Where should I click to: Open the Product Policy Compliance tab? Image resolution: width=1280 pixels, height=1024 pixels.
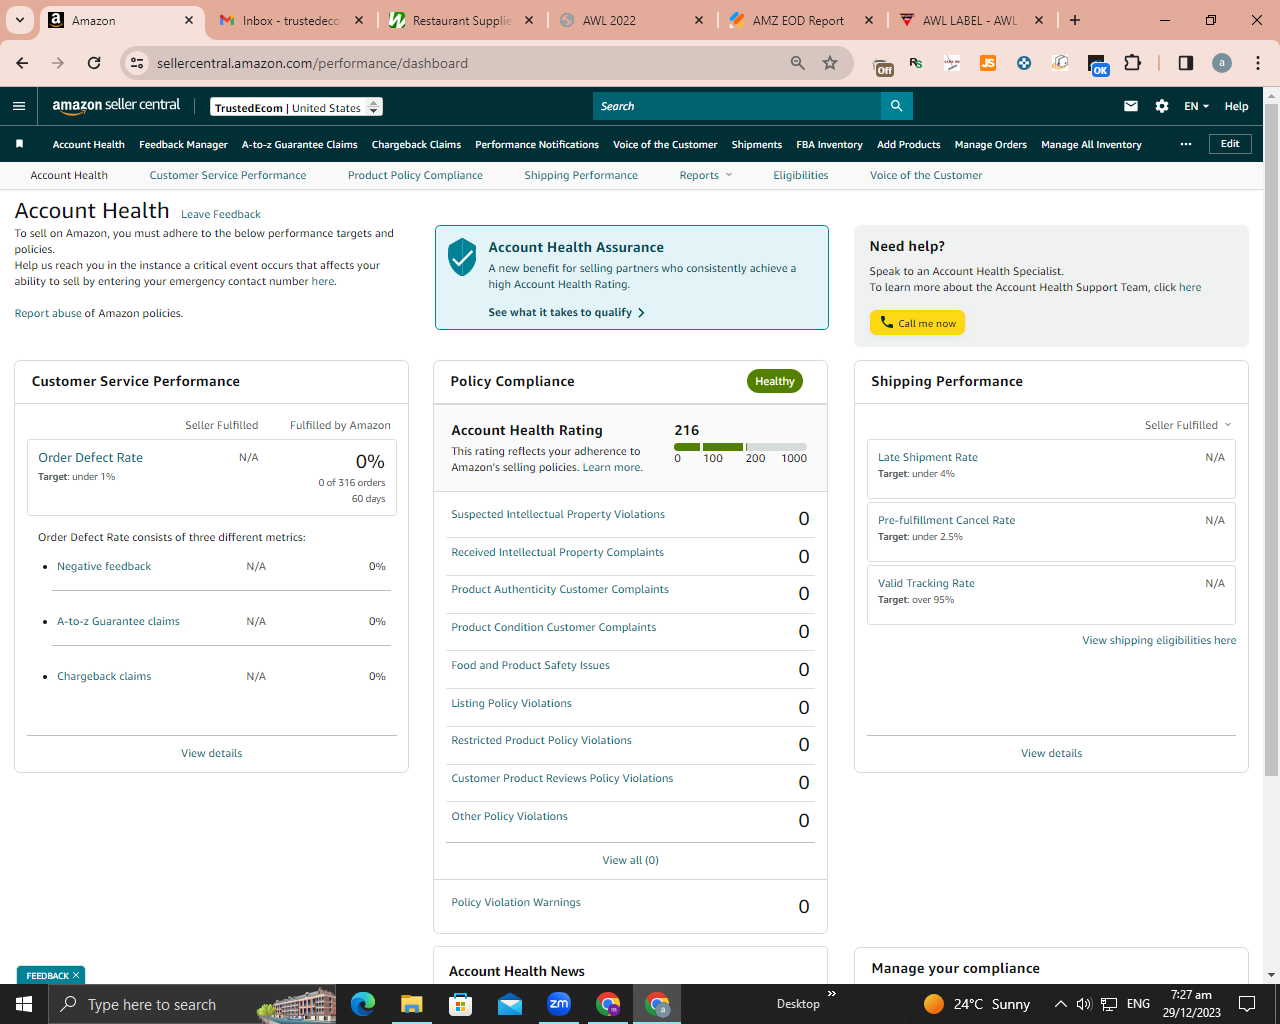coord(415,175)
